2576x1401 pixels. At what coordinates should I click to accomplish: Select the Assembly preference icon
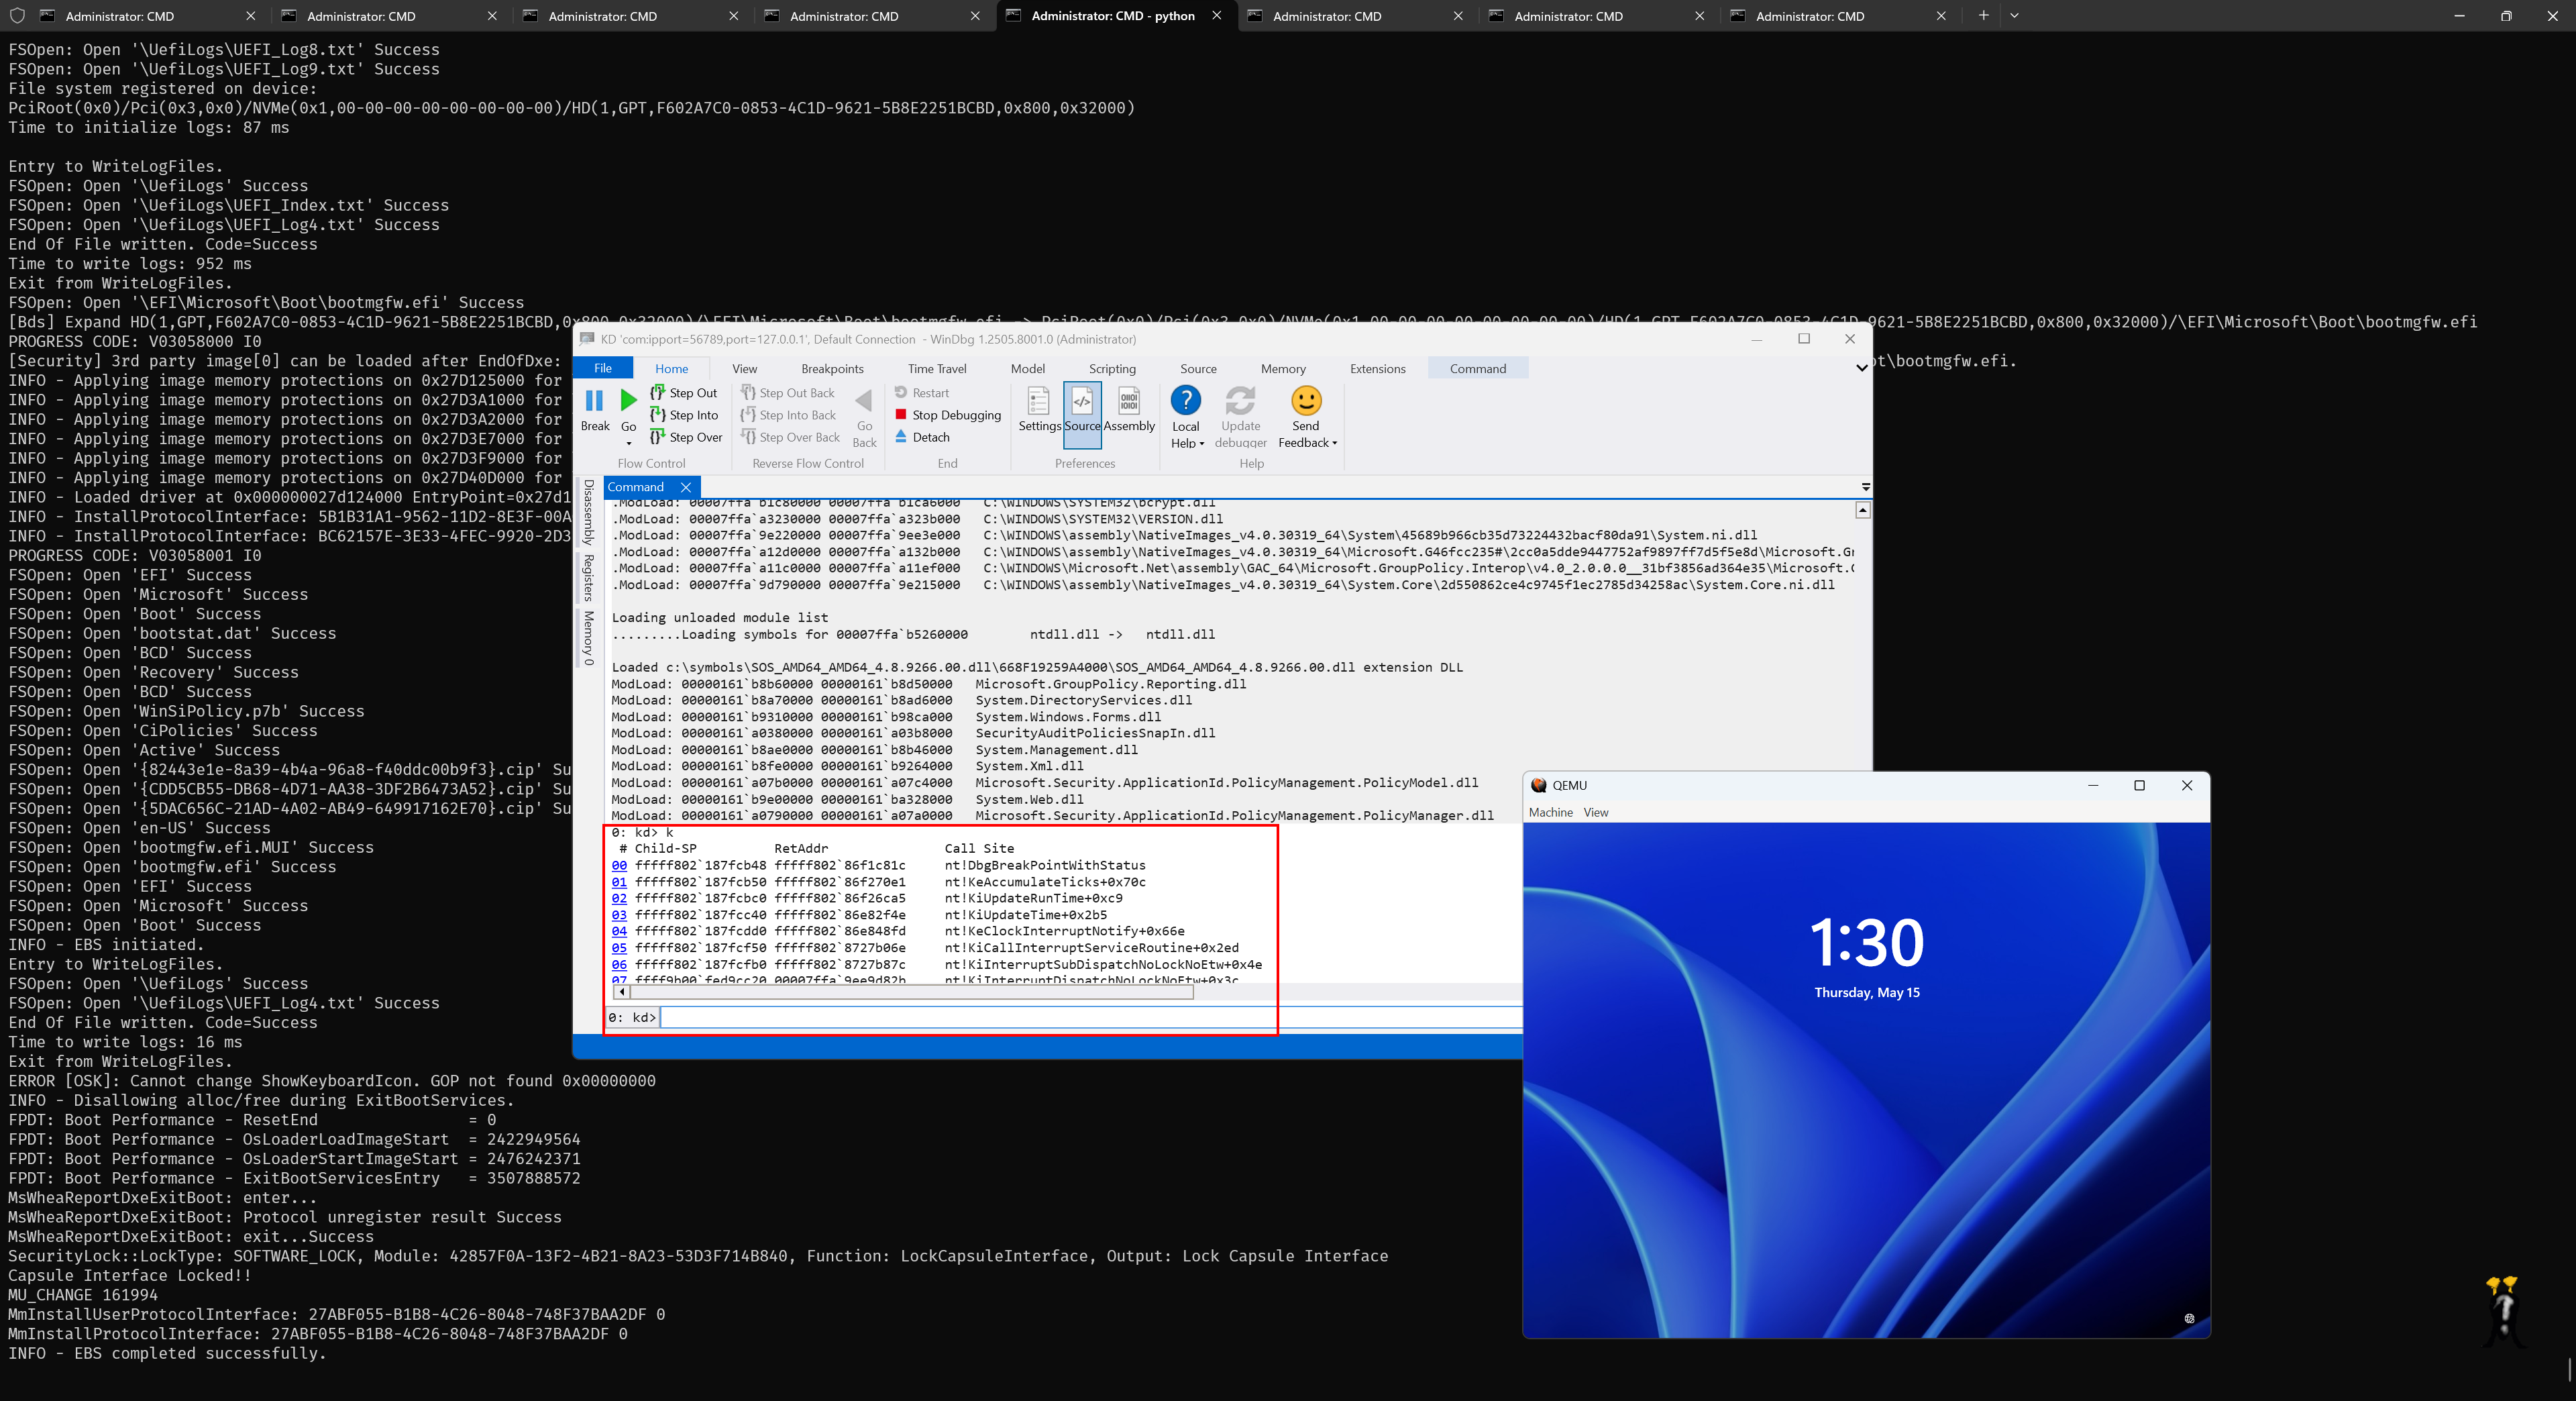tap(1129, 401)
